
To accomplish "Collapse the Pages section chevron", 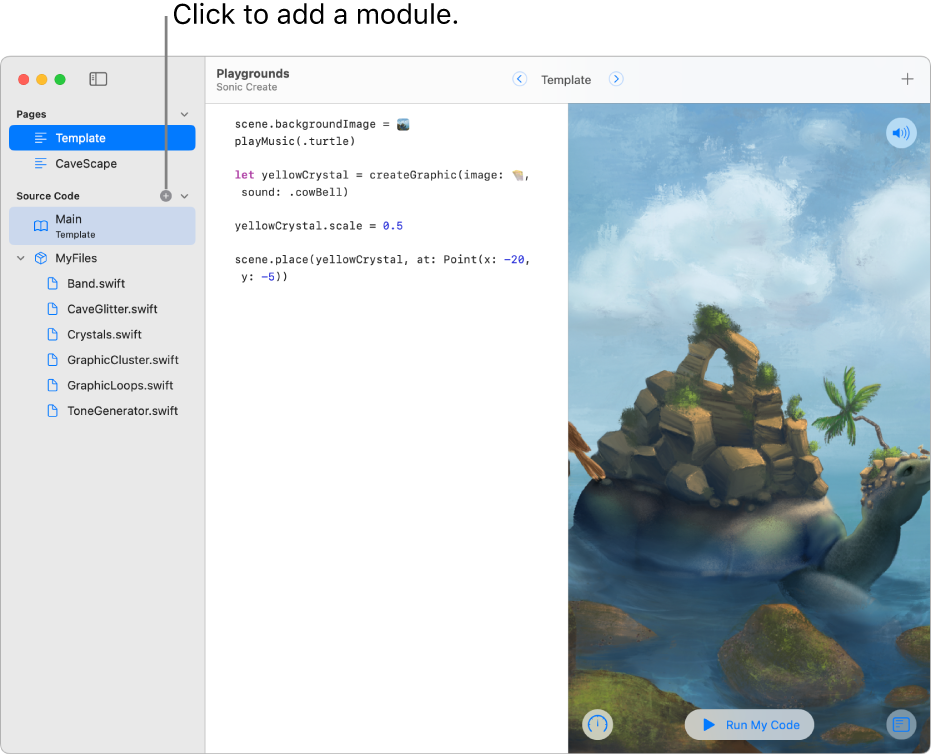I will [x=184, y=114].
